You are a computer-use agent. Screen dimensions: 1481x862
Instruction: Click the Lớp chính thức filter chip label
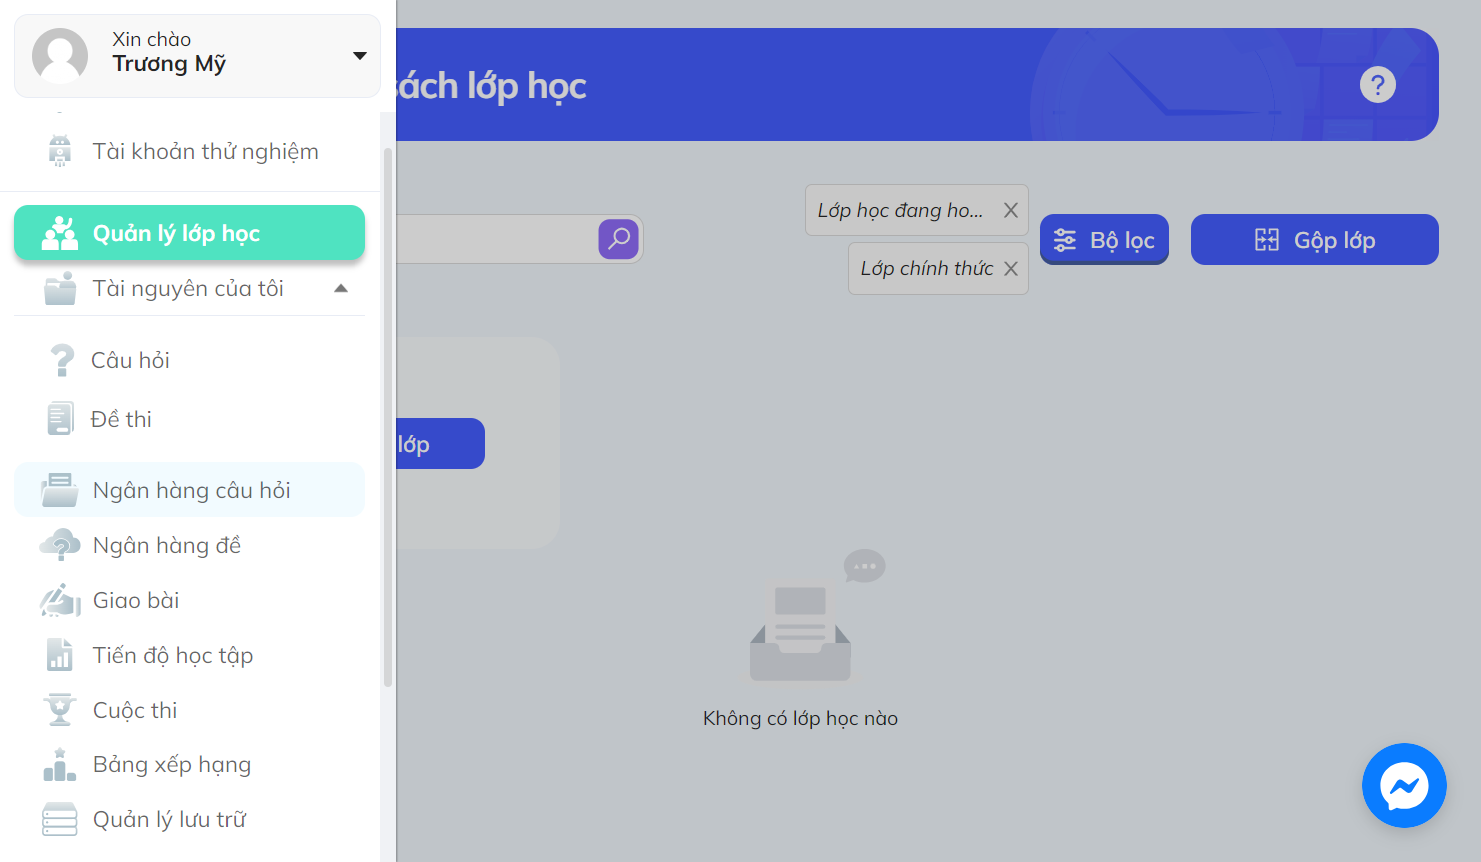point(927,268)
